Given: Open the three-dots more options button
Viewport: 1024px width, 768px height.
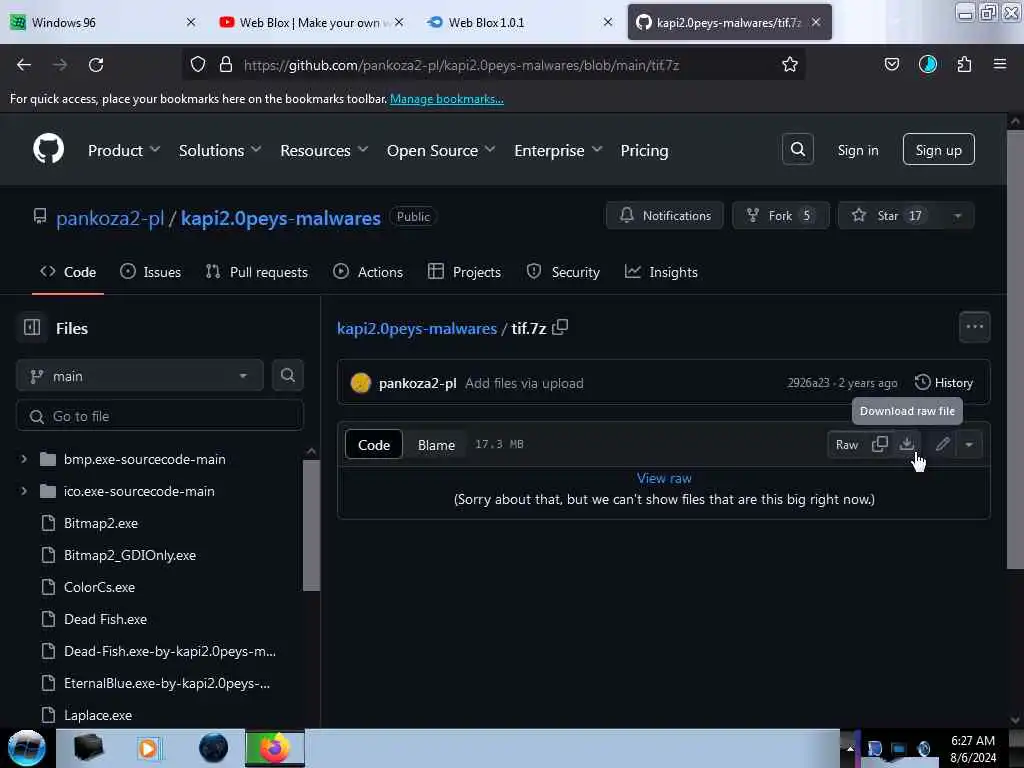Looking at the screenshot, I should click(974, 327).
